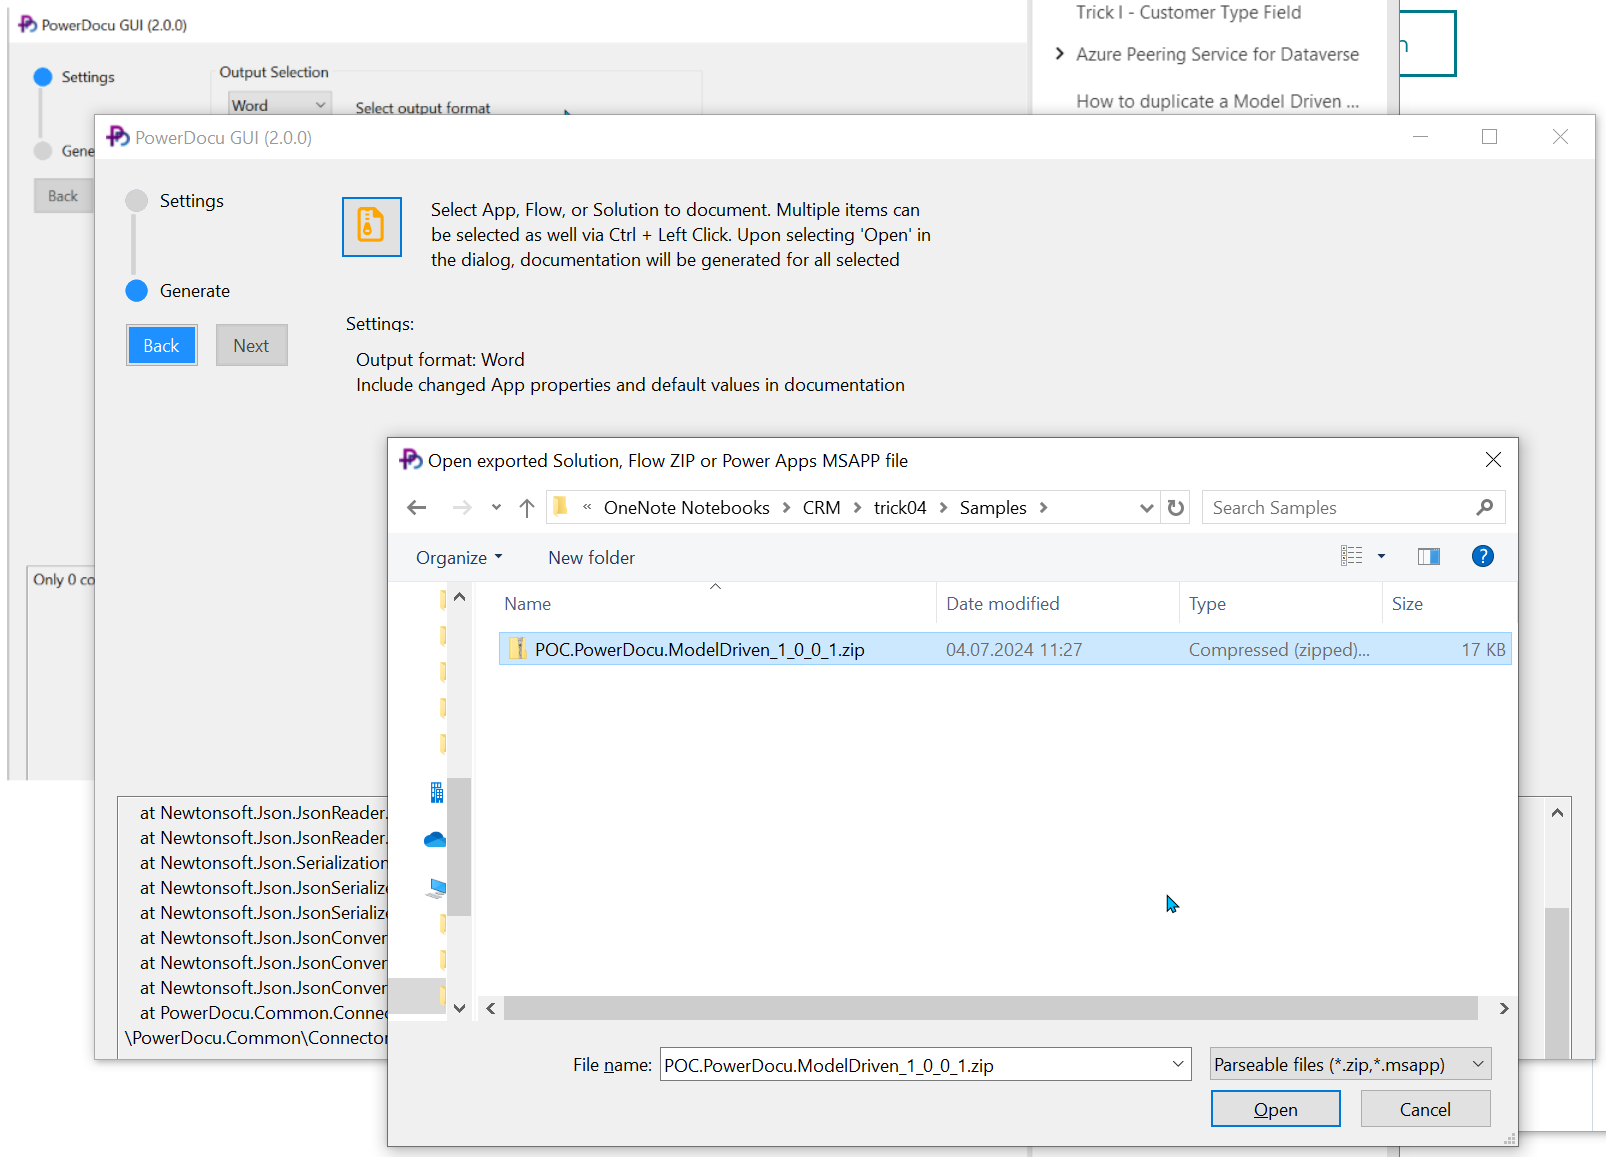The width and height of the screenshot is (1606, 1157).
Task: Click the Next button in PowerDocu
Action: [251, 345]
